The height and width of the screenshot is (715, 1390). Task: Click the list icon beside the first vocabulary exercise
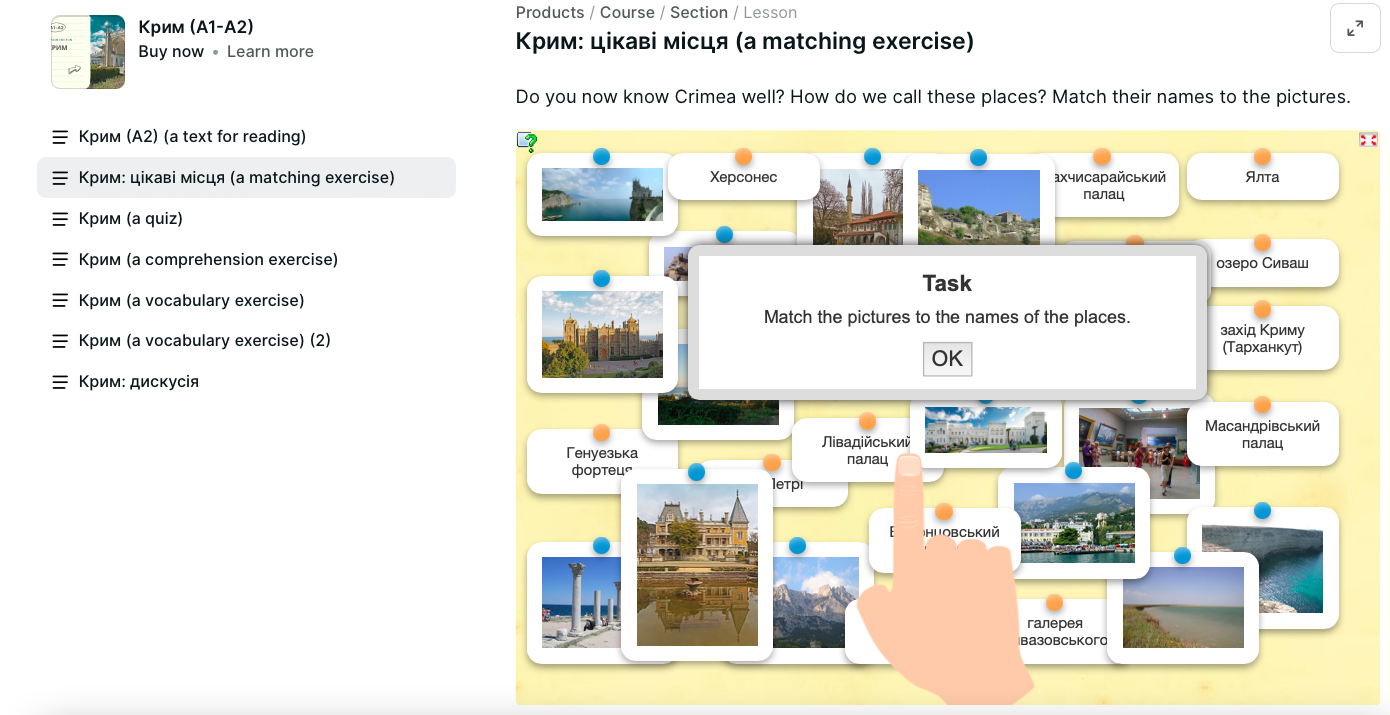coord(60,300)
